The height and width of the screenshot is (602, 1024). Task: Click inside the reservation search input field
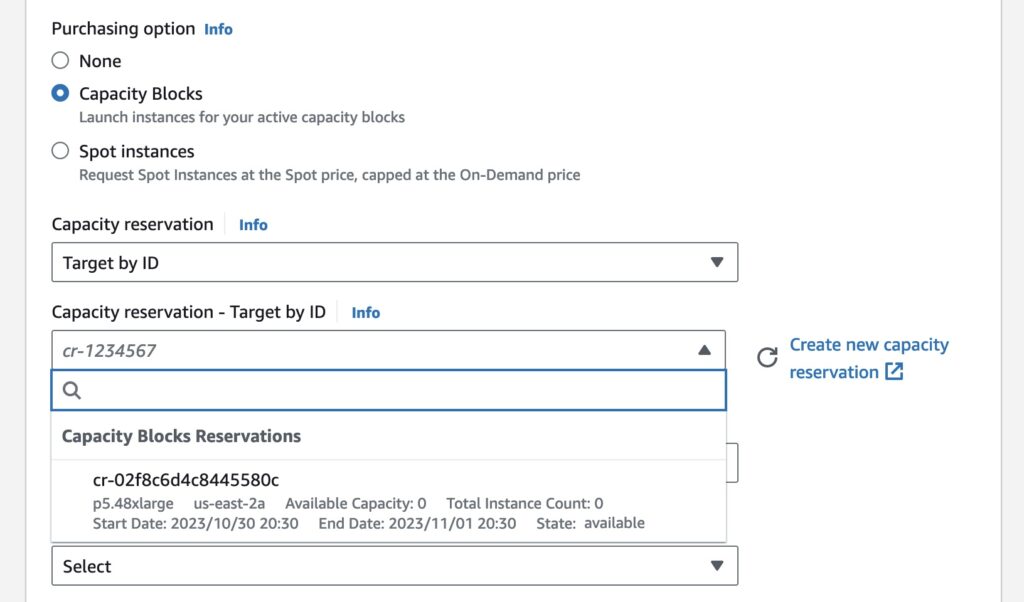point(390,390)
